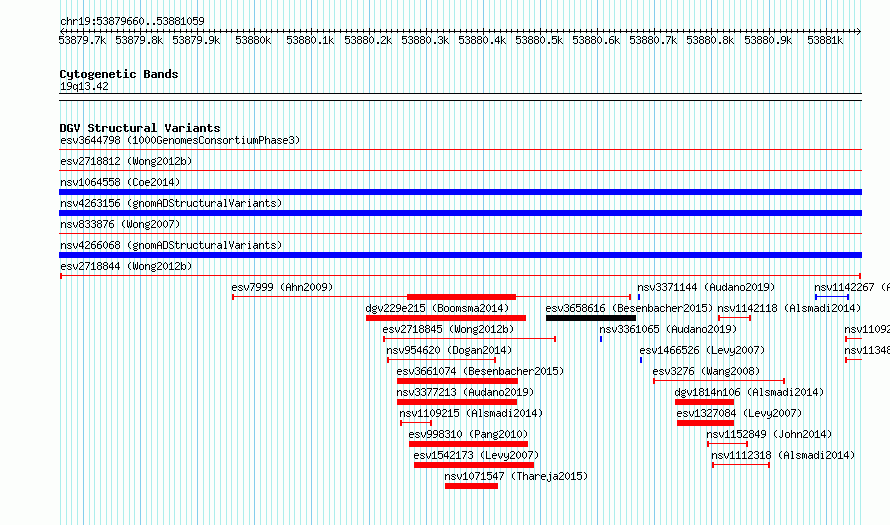890x525 pixels.
Task: Select red bar under nsv3377213
Action: pos(457,402)
